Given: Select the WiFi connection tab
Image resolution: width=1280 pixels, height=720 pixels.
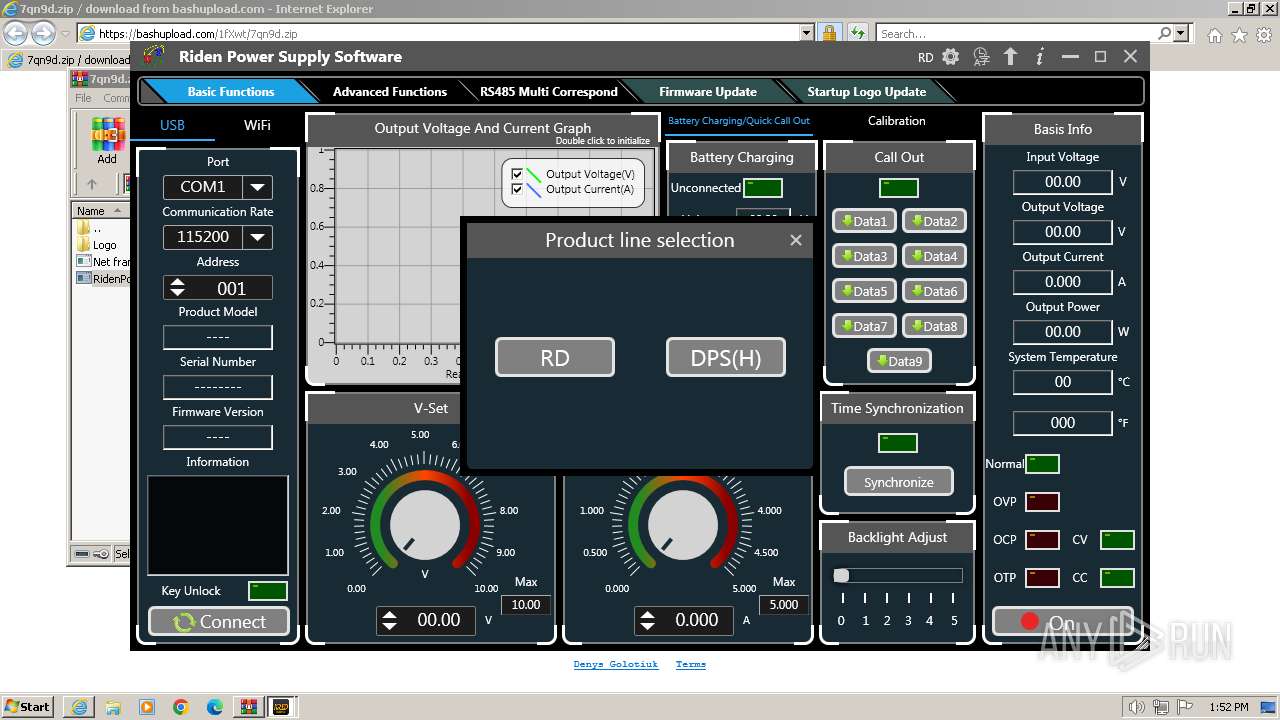Looking at the screenshot, I should click(257, 125).
